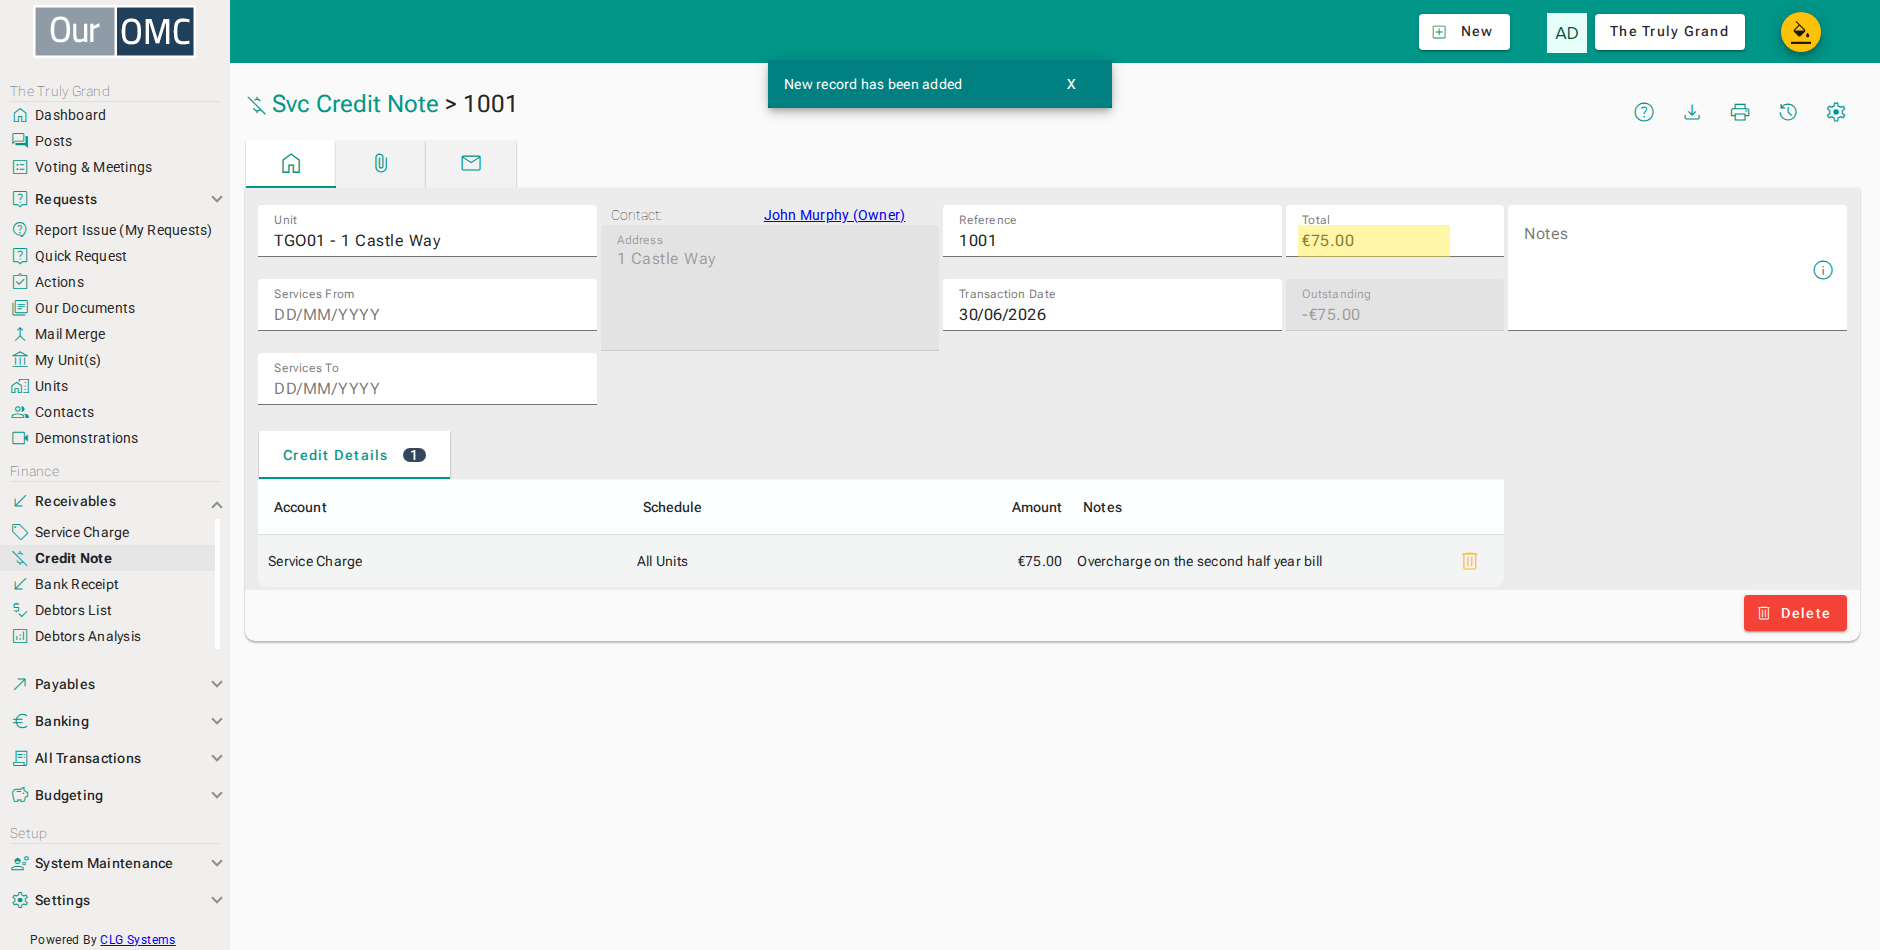The image size is (1880, 950).
Task: Follow the CLG Systems link
Action: coord(137,940)
